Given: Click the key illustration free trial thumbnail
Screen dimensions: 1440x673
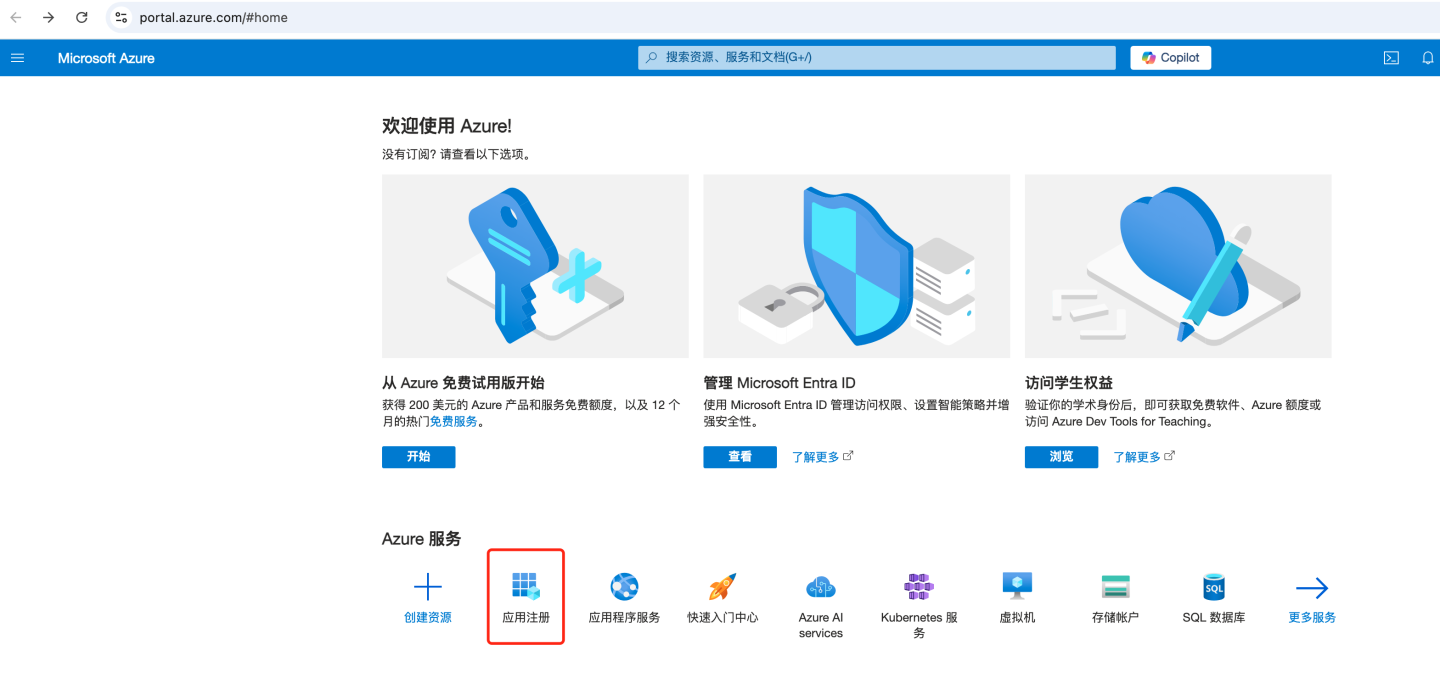Looking at the screenshot, I should (x=535, y=267).
